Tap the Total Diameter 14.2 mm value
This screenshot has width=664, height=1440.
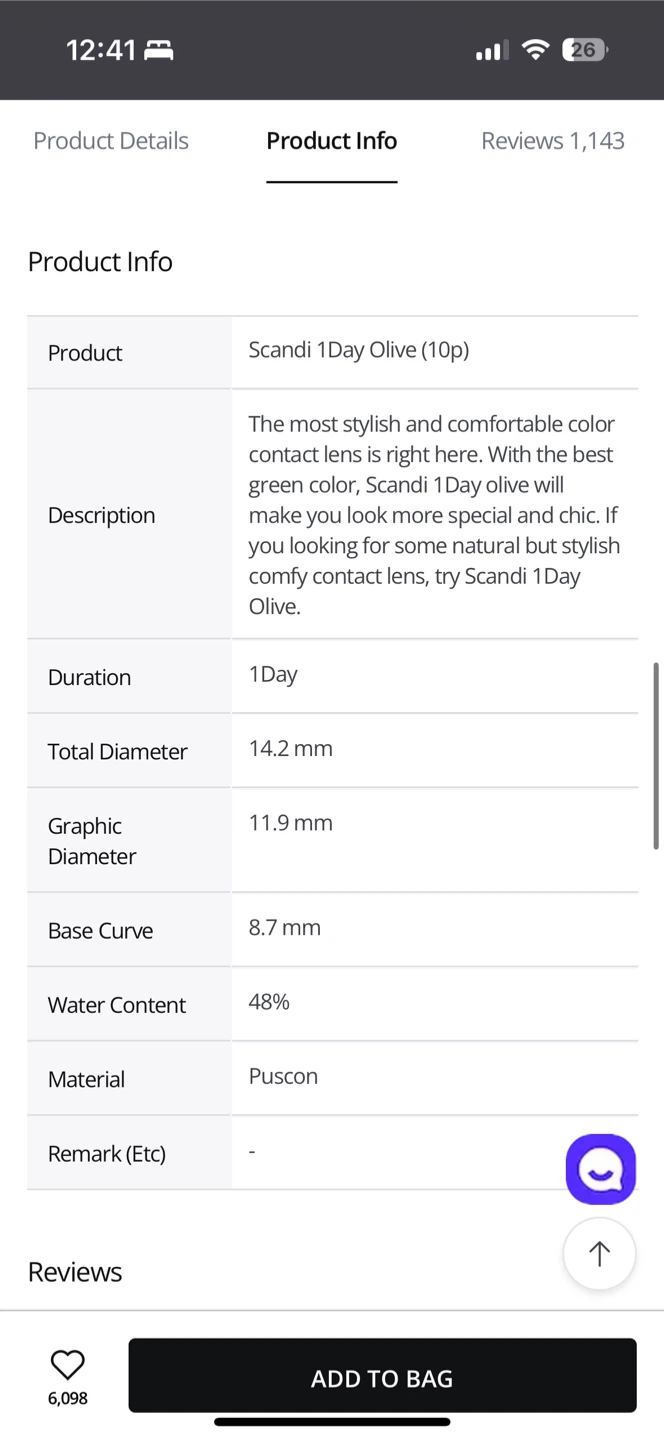[291, 749]
